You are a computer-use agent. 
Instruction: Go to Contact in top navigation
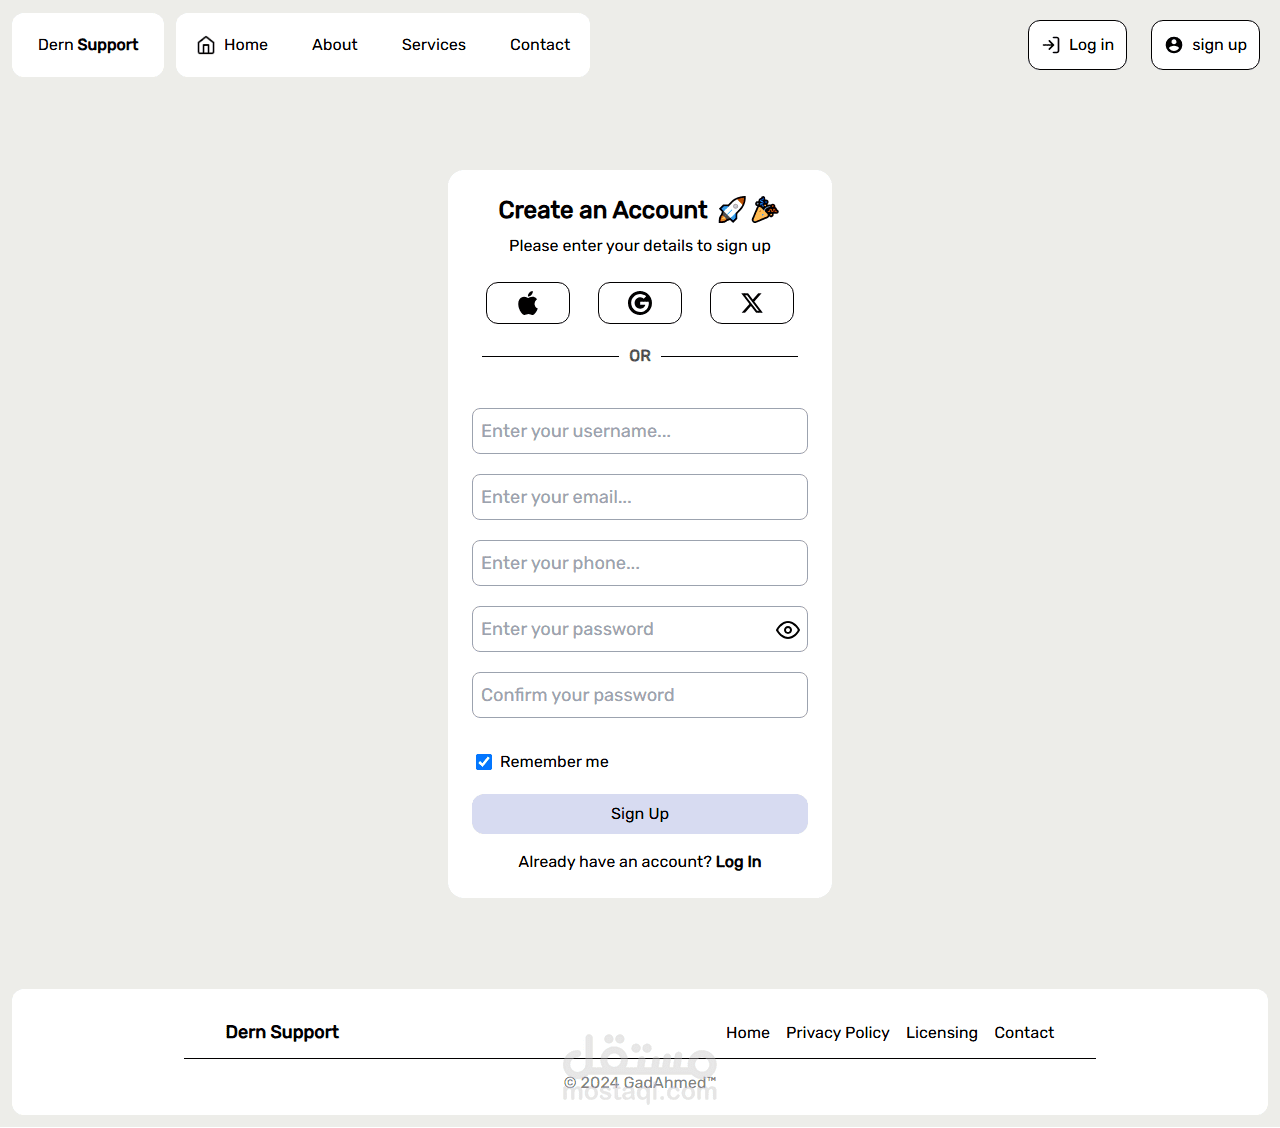pos(540,45)
